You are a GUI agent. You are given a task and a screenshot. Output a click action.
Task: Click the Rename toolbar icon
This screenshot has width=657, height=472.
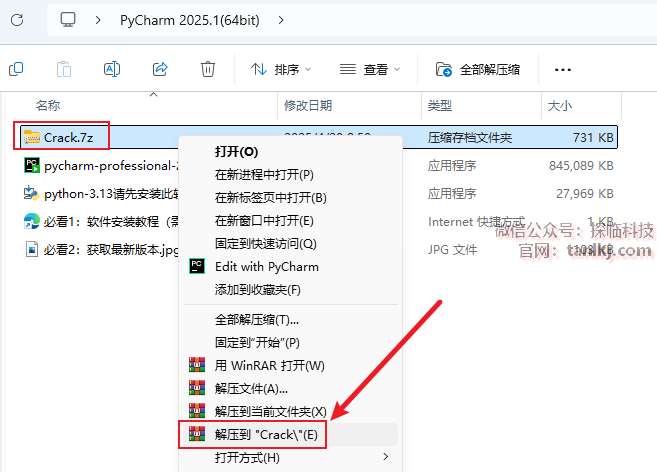pyautogui.click(x=112, y=69)
